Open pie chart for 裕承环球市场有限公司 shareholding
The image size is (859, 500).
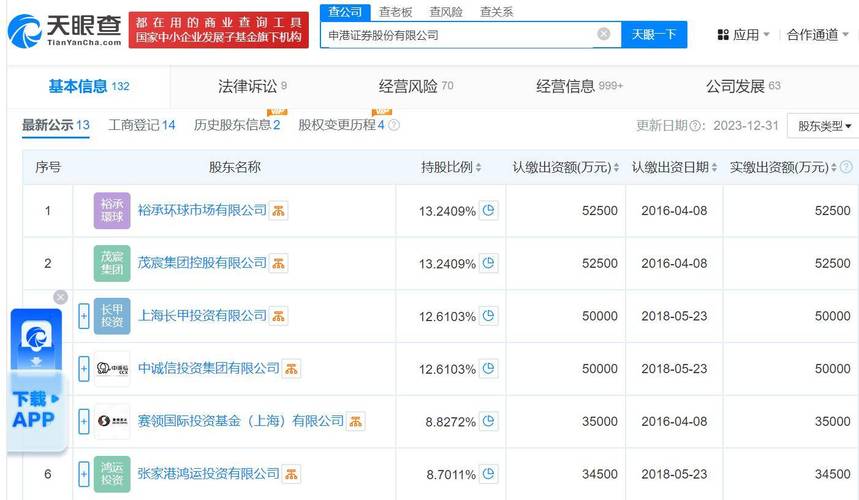tap(489, 211)
